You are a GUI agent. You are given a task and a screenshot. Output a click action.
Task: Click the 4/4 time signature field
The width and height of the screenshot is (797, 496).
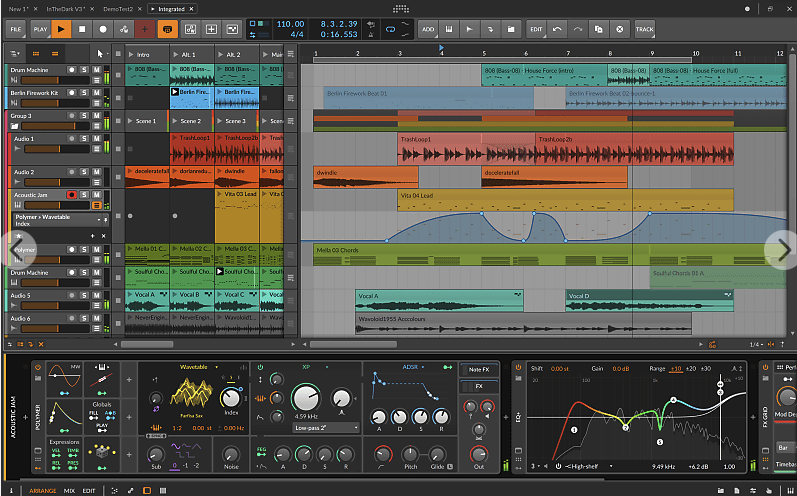coord(296,35)
